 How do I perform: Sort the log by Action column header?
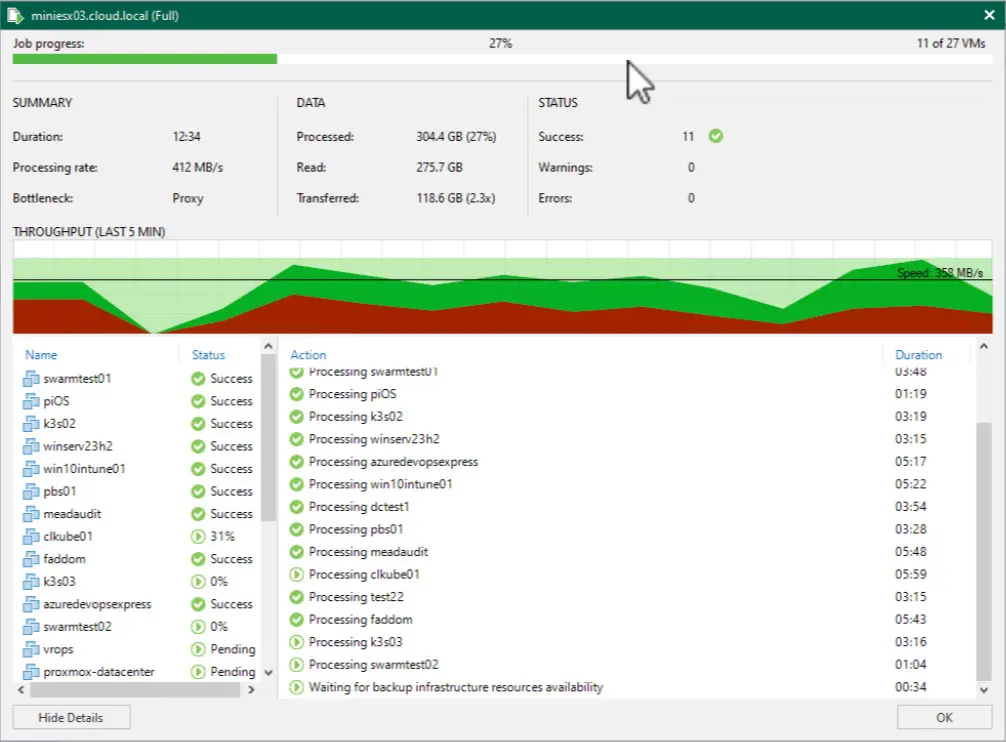[x=308, y=355]
